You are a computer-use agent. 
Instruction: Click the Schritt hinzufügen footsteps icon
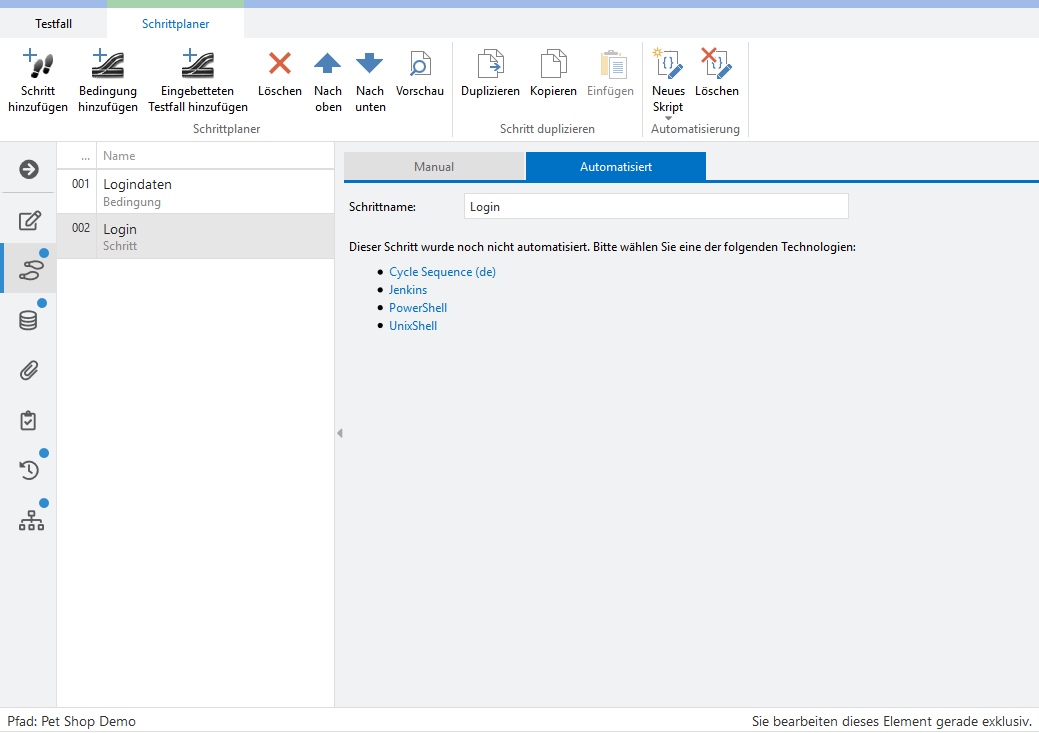tap(38, 64)
